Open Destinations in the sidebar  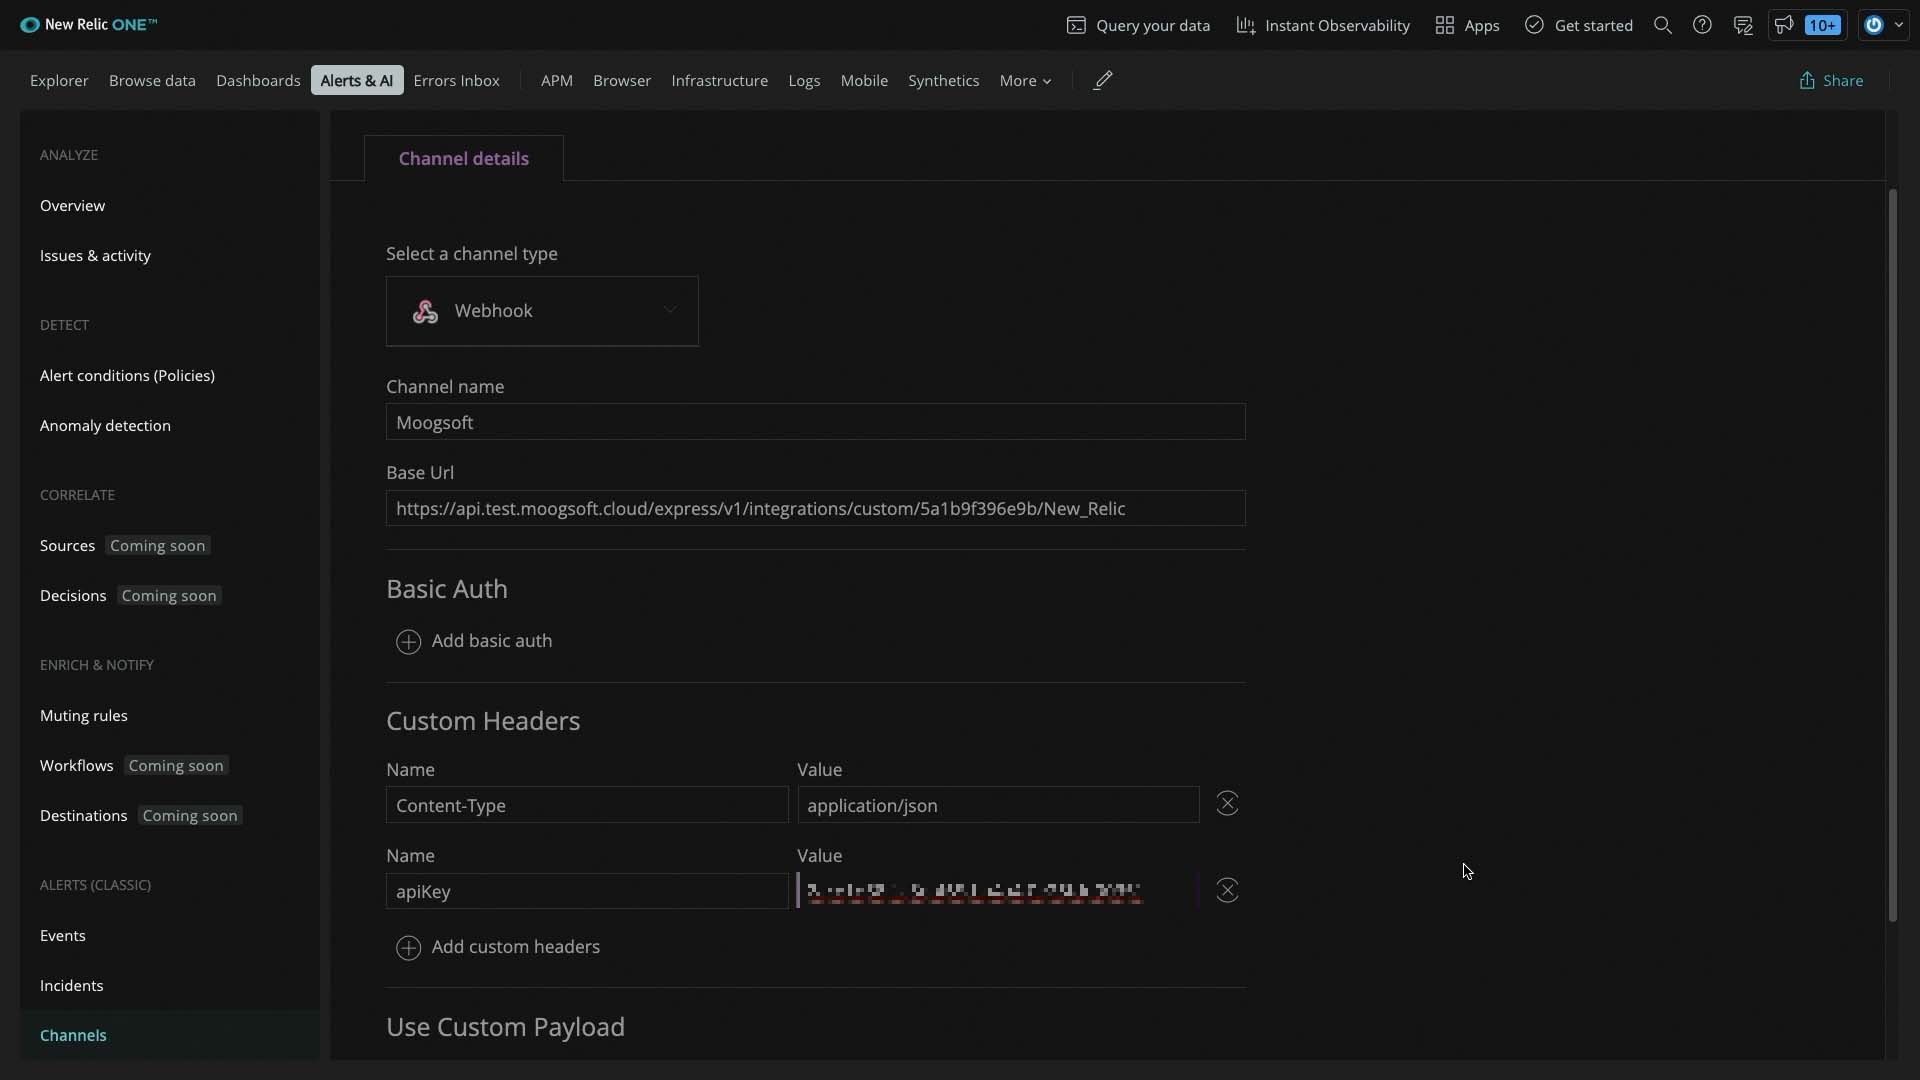click(84, 816)
